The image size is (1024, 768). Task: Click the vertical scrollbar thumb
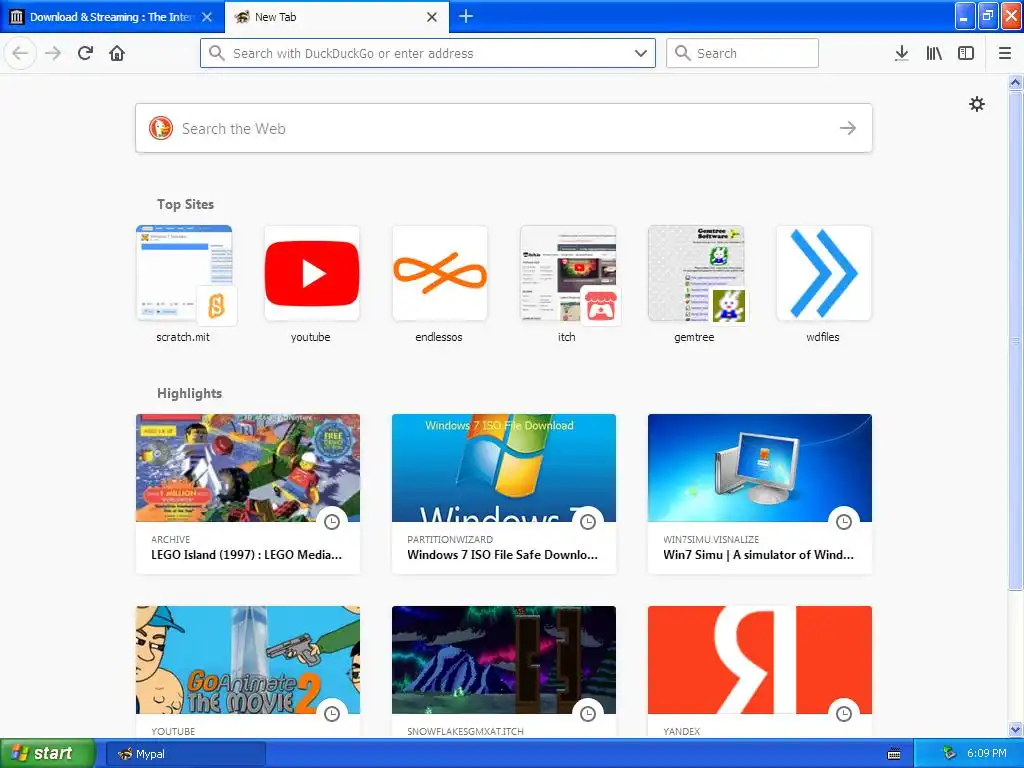click(x=1015, y=340)
